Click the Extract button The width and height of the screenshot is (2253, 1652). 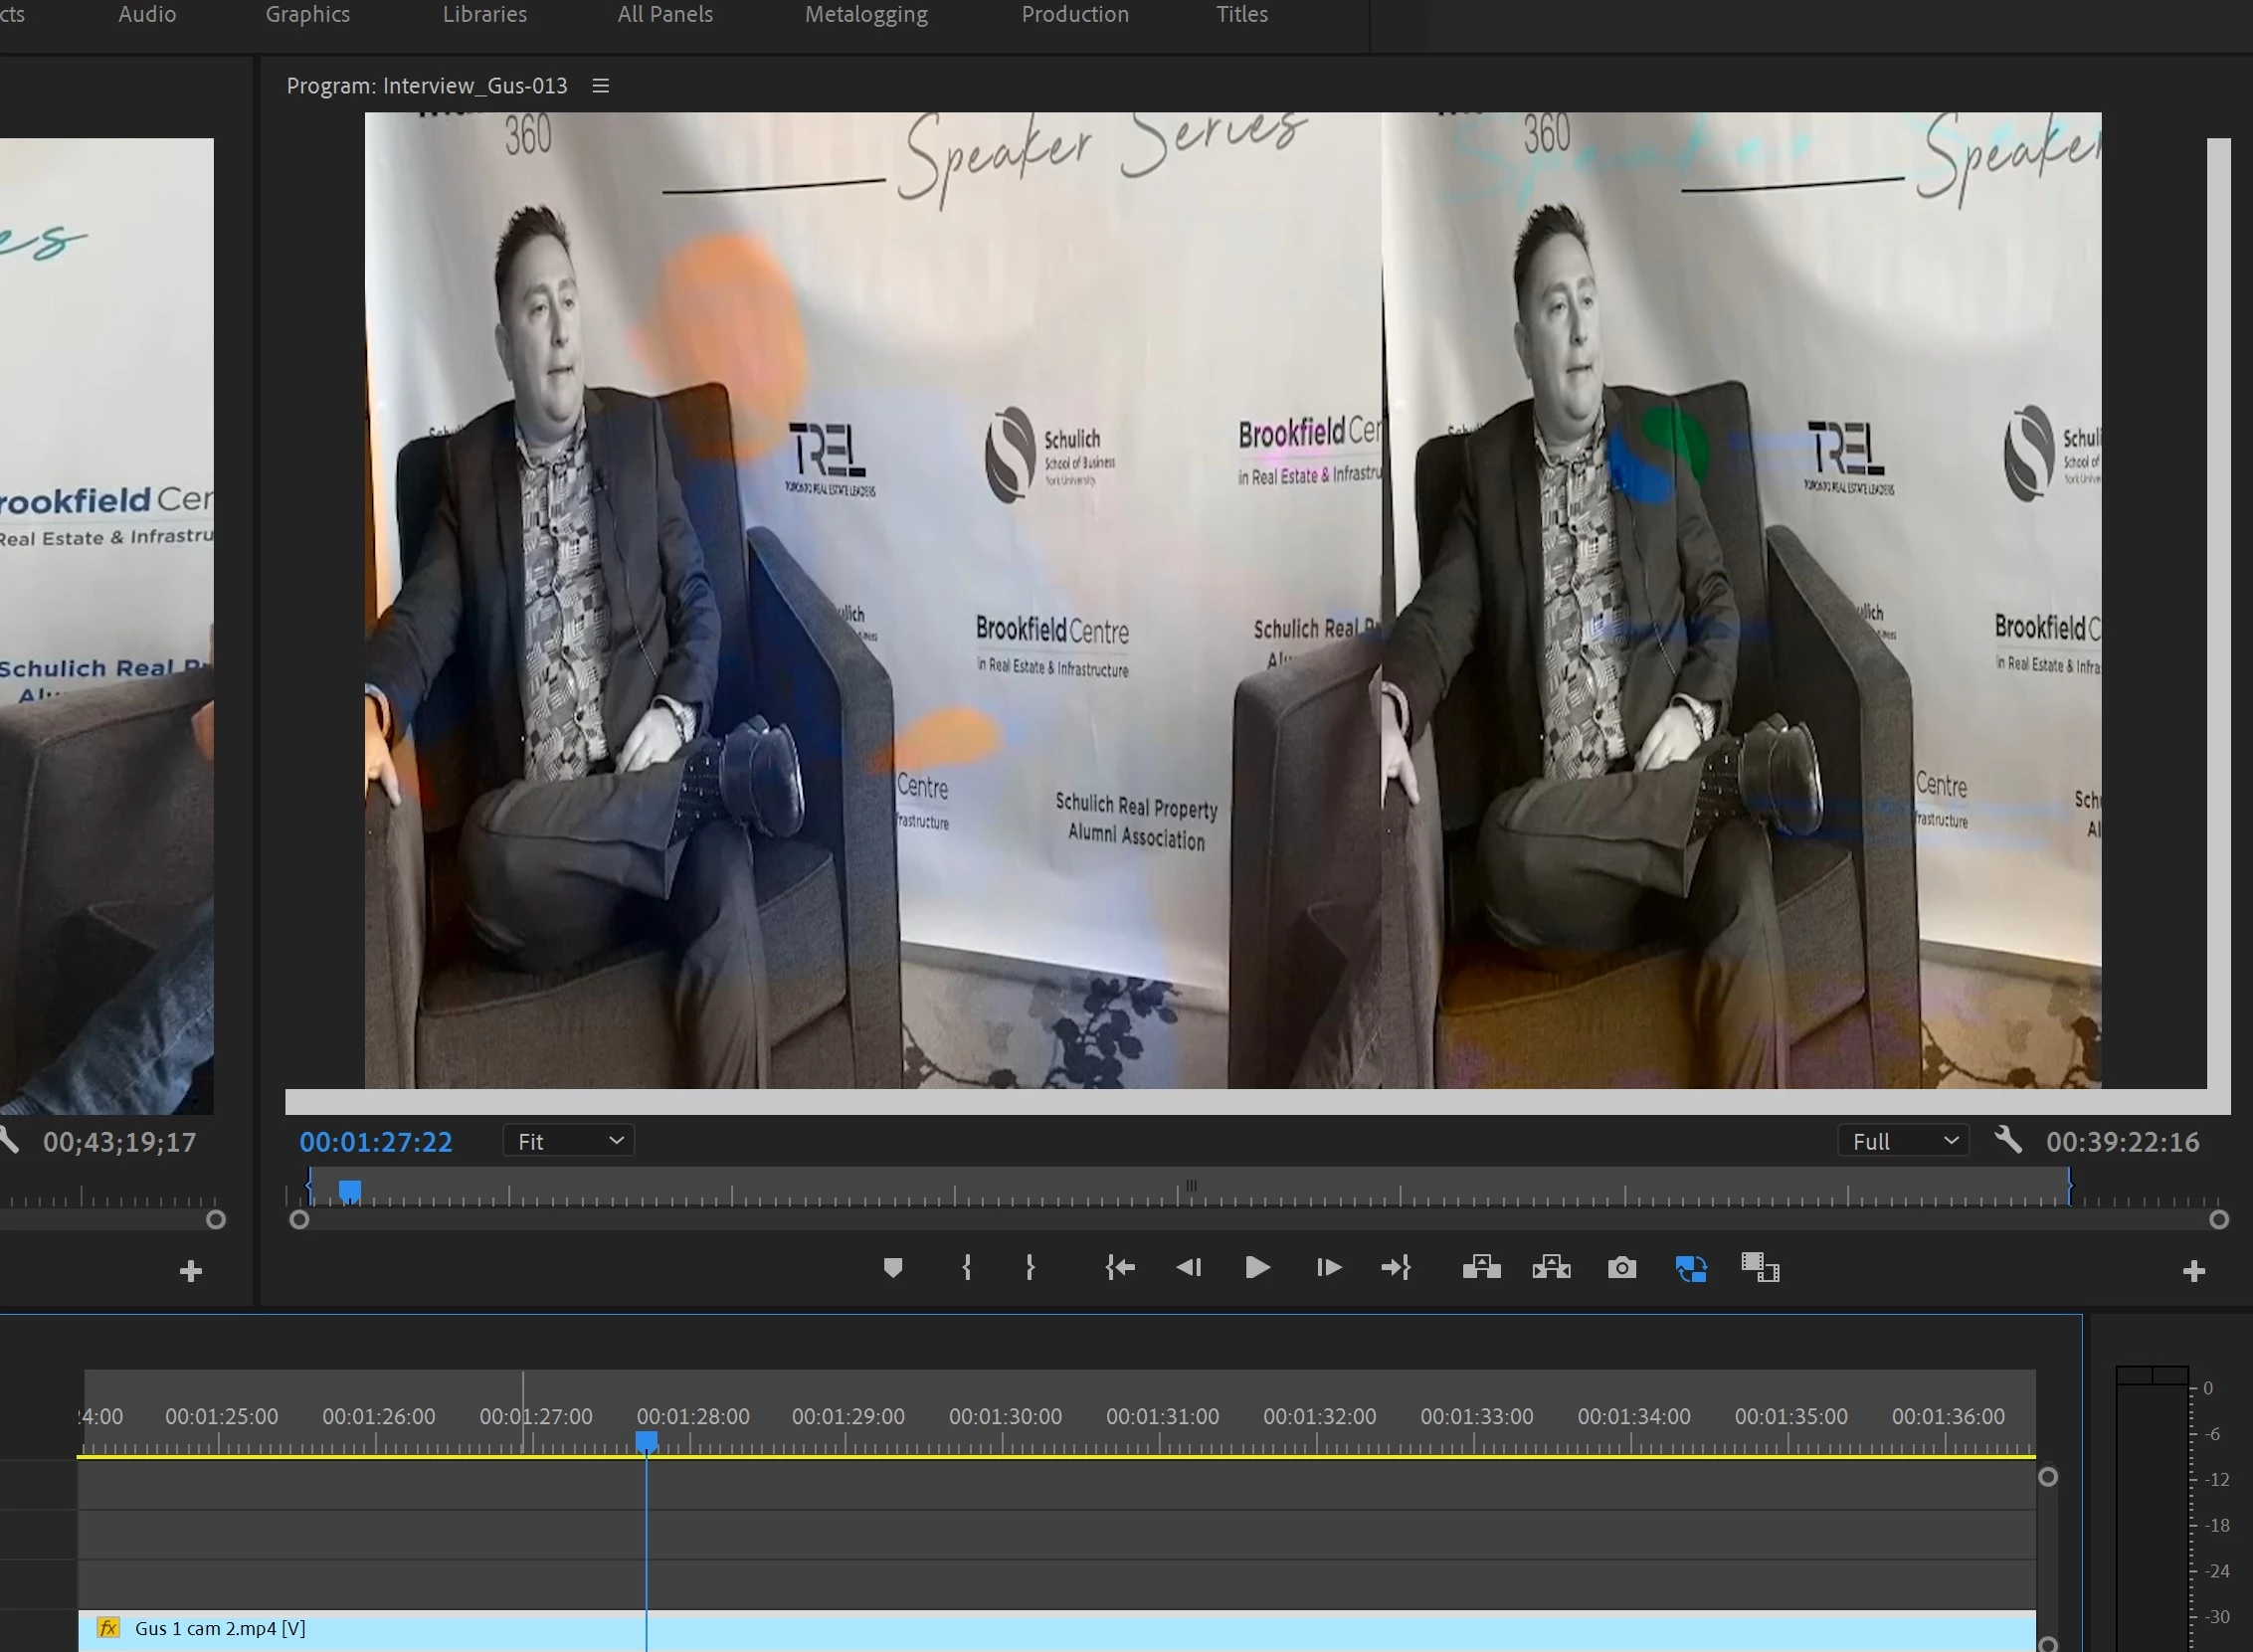click(1551, 1268)
